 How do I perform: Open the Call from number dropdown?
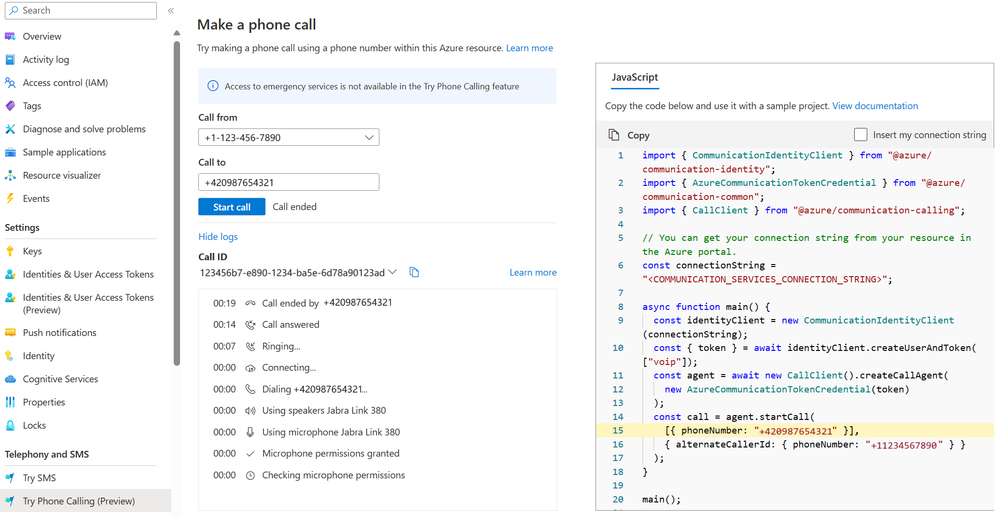click(x=289, y=137)
